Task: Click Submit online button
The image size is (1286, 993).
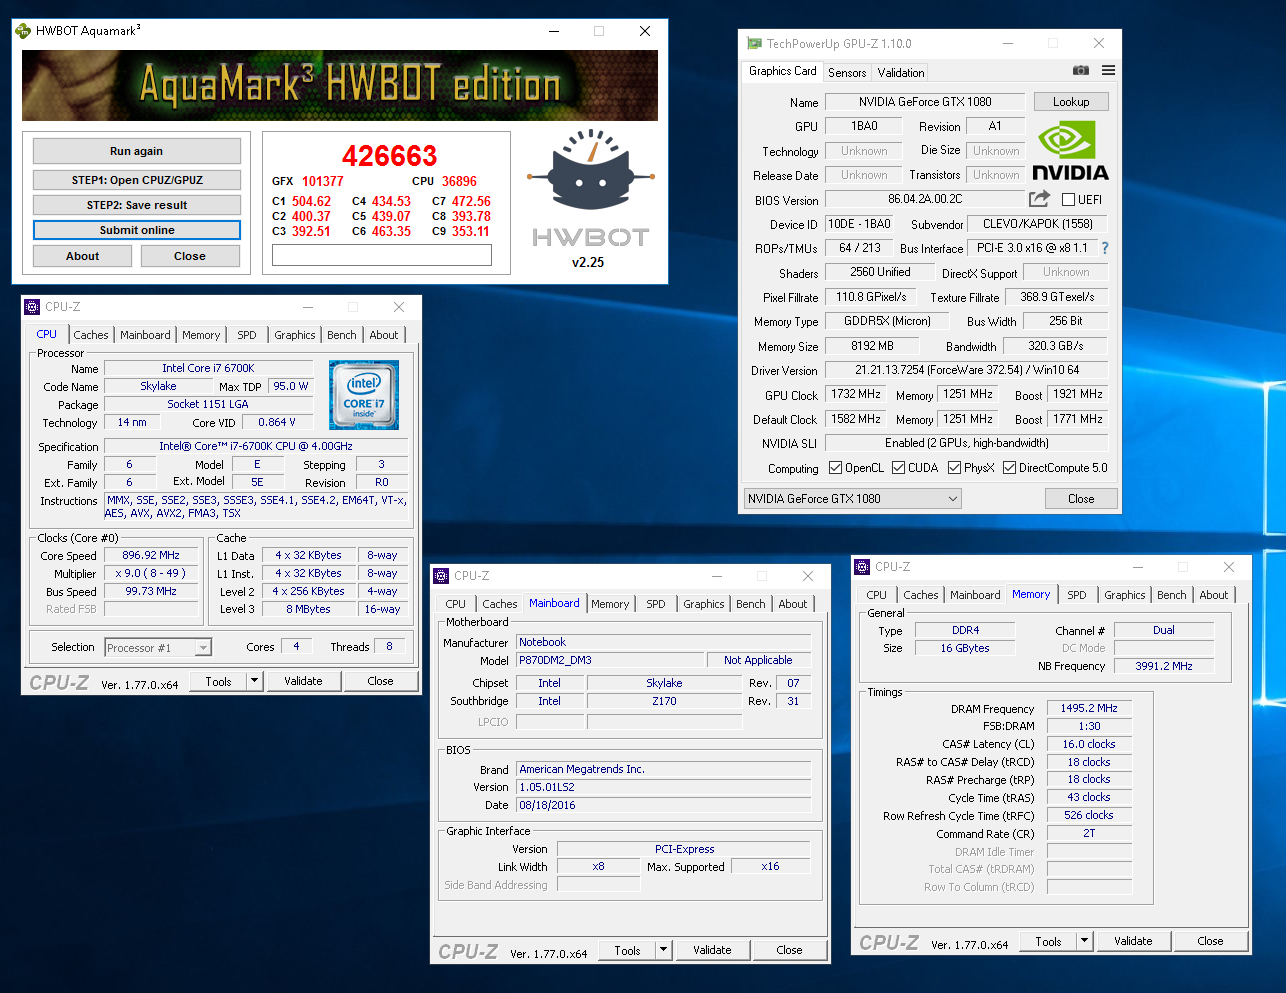Action: [x=137, y=230]
